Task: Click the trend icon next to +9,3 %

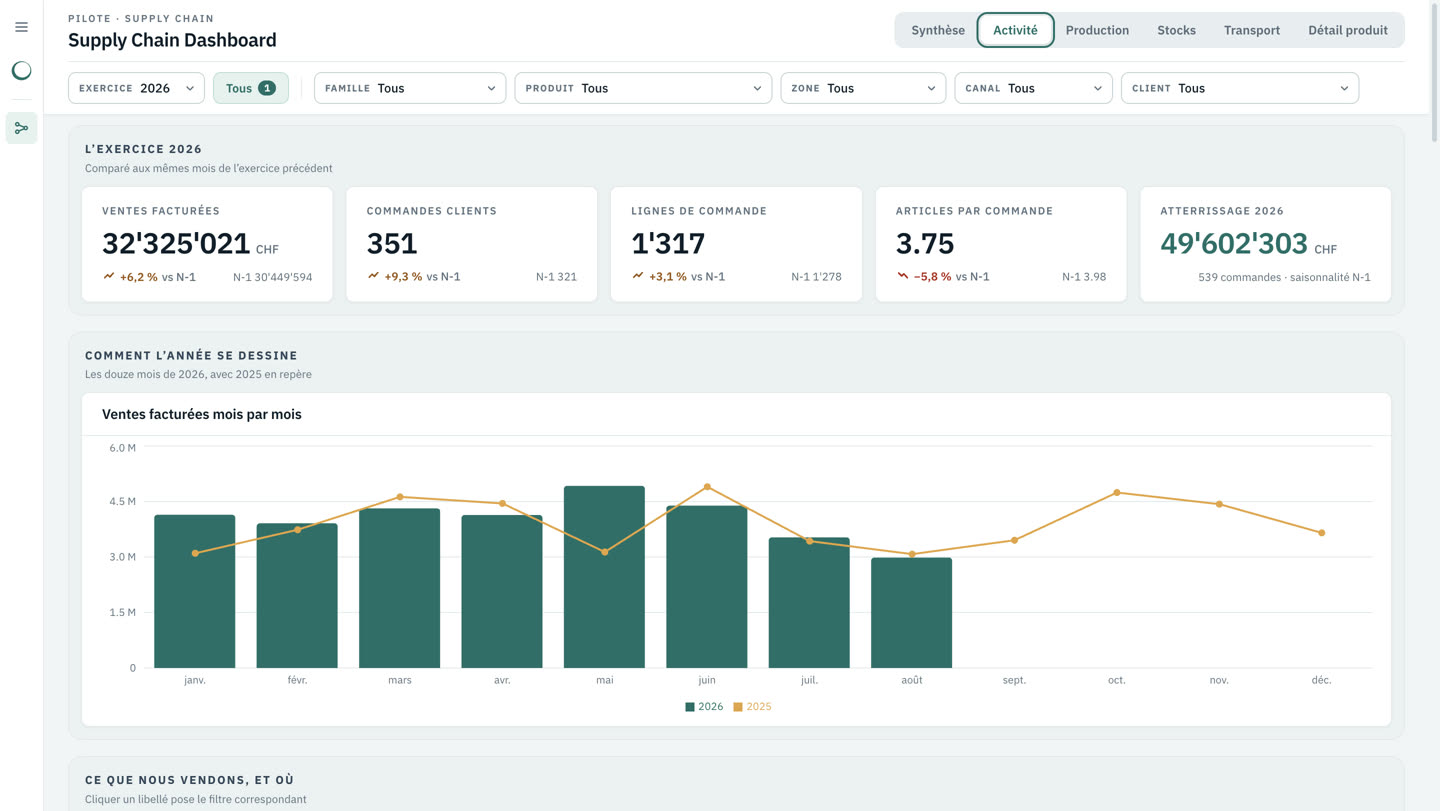Action: pos(373,276)
